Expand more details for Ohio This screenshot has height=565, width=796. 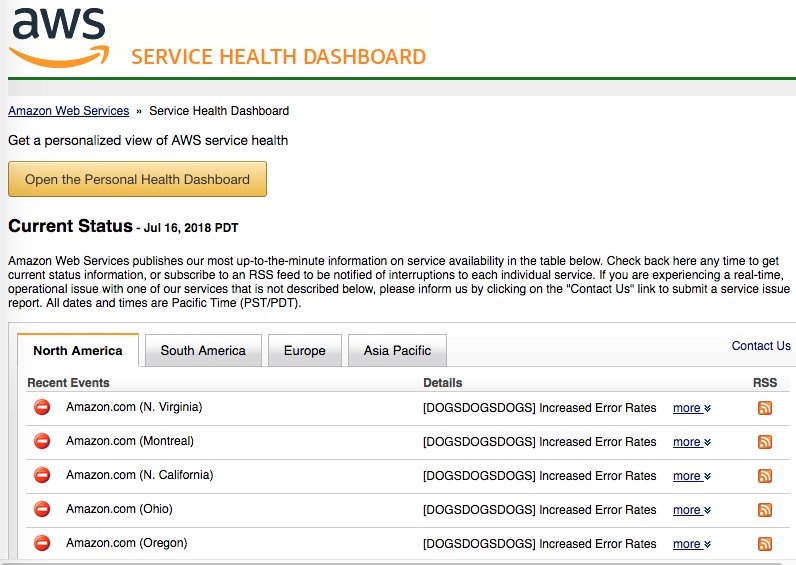692,510
